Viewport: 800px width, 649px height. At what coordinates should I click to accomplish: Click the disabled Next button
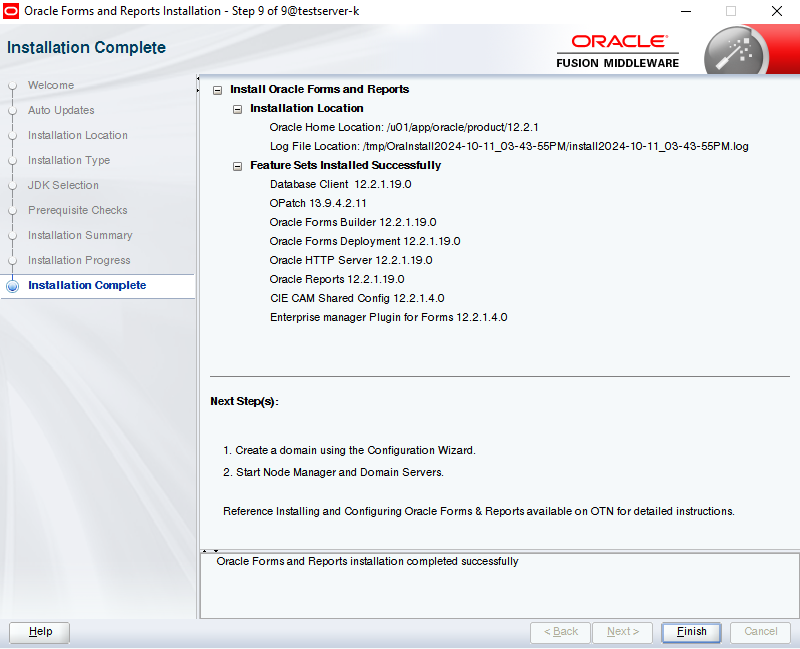tap(622, 632)
